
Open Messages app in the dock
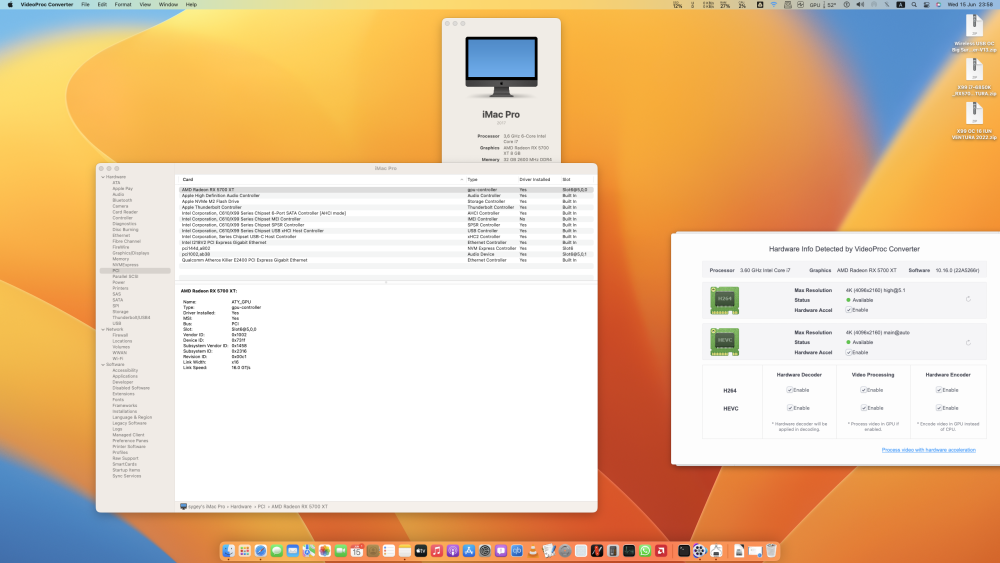click(276, 551)
